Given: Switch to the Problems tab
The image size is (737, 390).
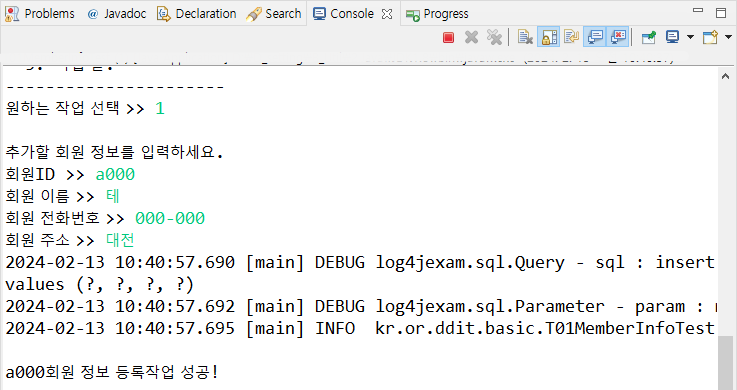Looking at the screenshot, I should (x=40, y=14).
